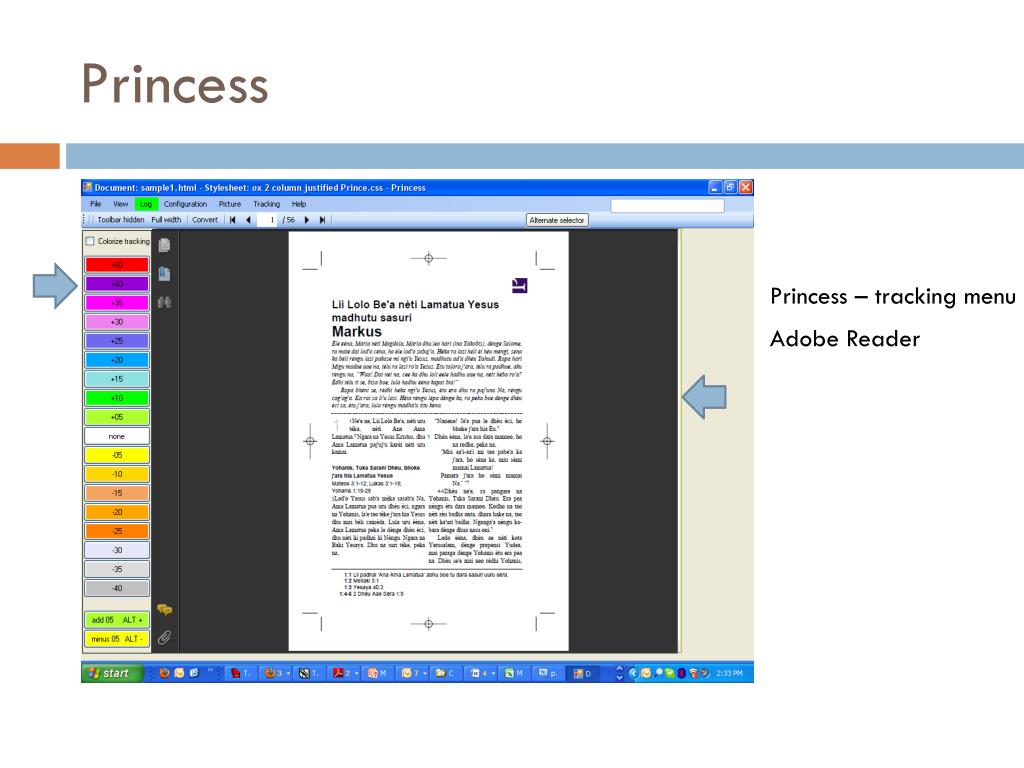Open the Adobe Reader bookmarks panel icon

pos(165,274)
